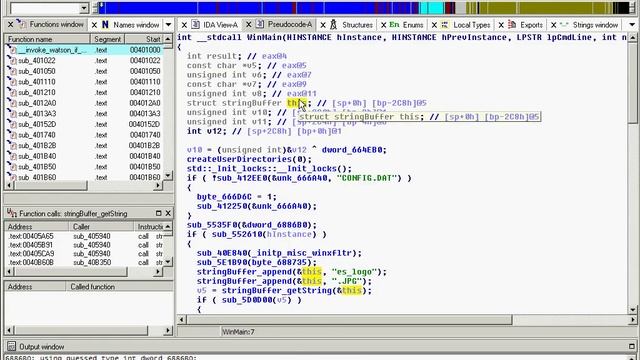
Task: Click the Function calls panel icon
Action: pyautogui.click(x=11, y=213)
